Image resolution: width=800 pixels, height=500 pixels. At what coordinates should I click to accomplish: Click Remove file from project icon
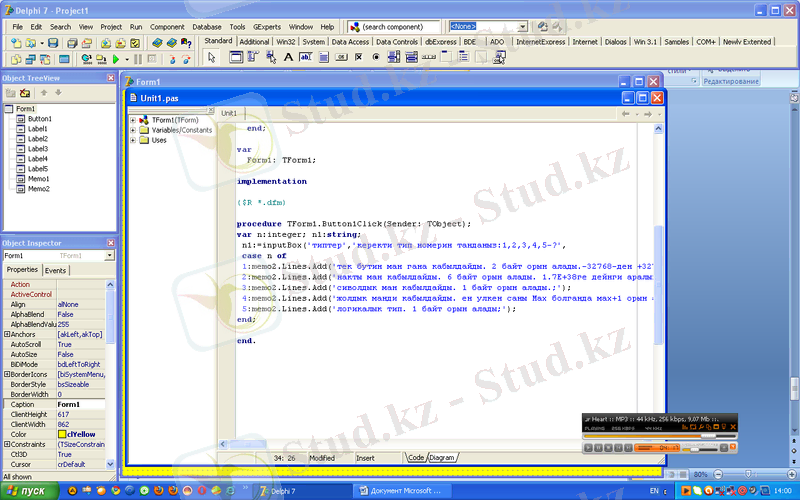(120, 43)
